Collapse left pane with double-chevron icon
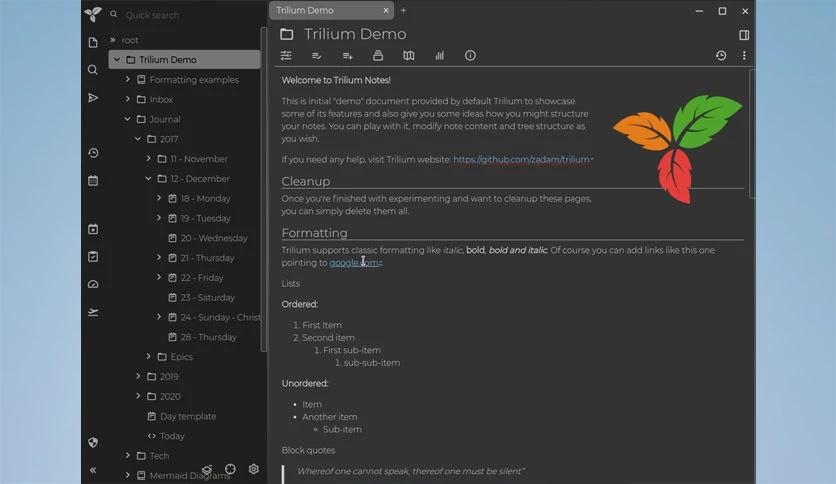This screenshot has width=836, height=484. 93,470
